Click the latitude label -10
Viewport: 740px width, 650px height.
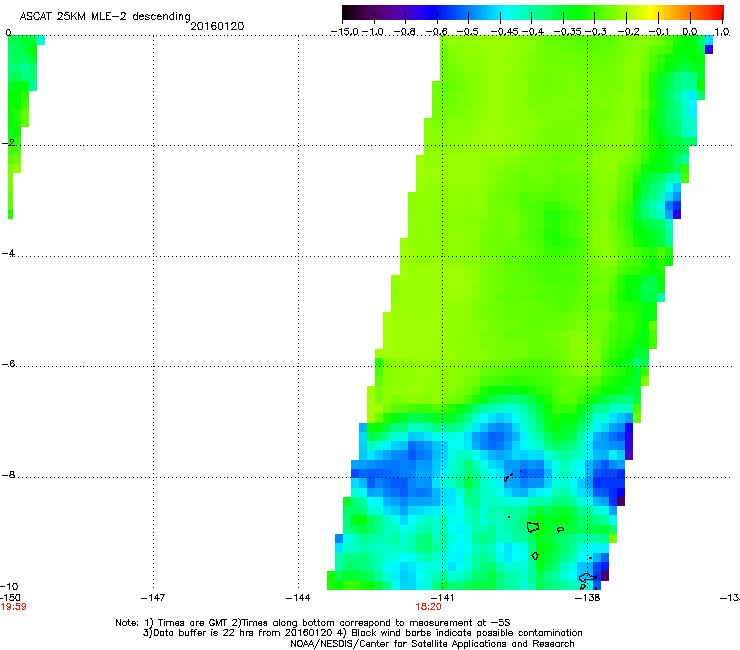tap(9, 587)
